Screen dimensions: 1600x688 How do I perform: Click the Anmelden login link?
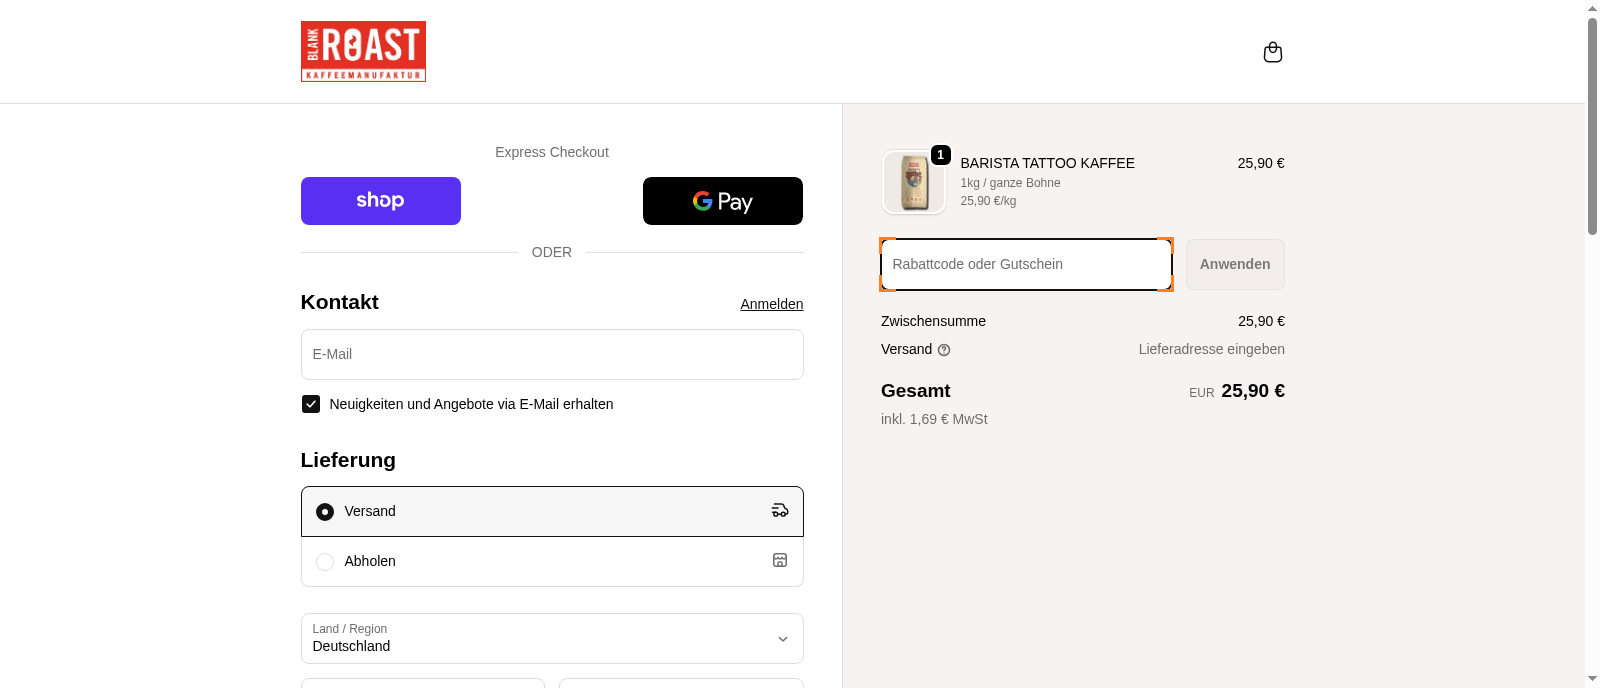tap(771, 304)
